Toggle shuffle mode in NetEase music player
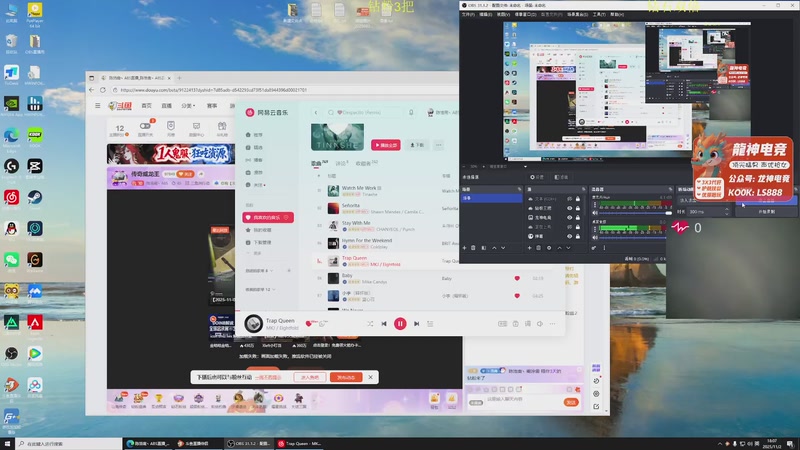Screen dimensions: 800x450 370,323
